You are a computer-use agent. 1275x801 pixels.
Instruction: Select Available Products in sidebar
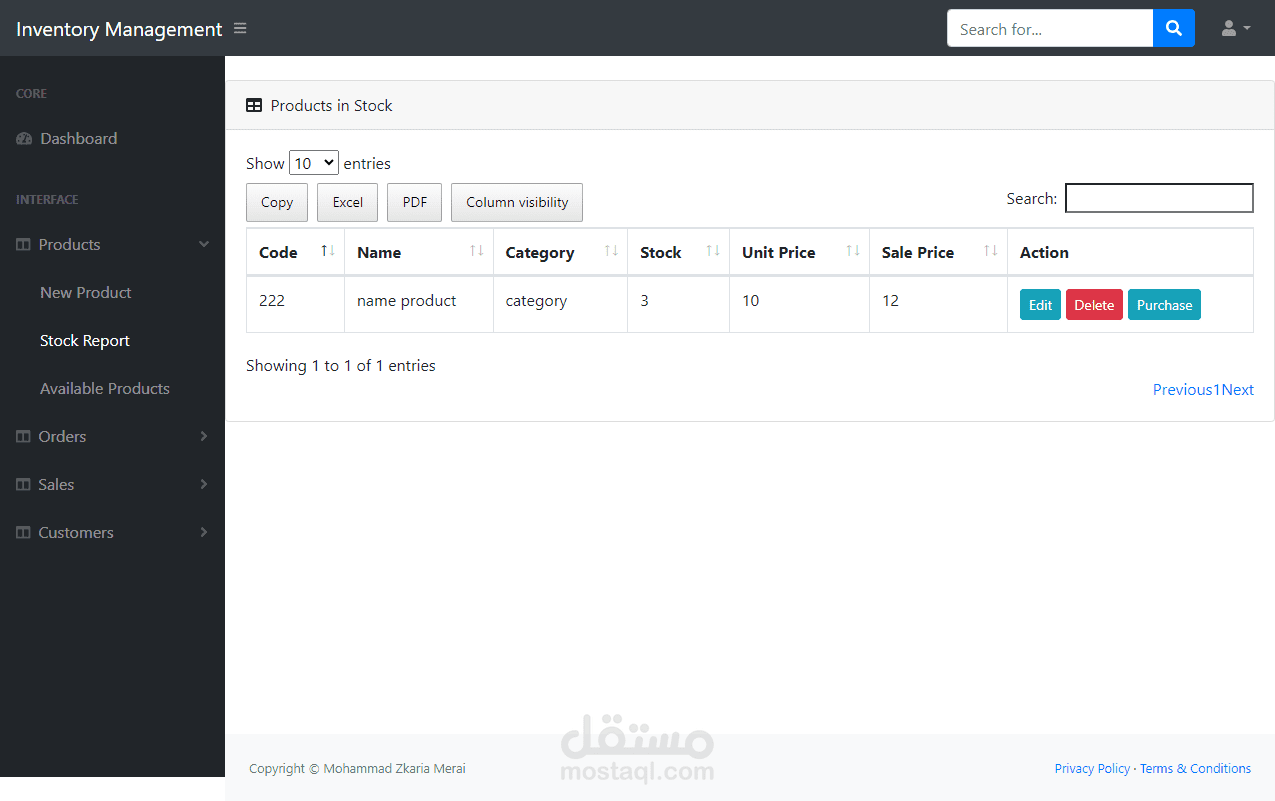pyautogui.click(x=105, y=389)
